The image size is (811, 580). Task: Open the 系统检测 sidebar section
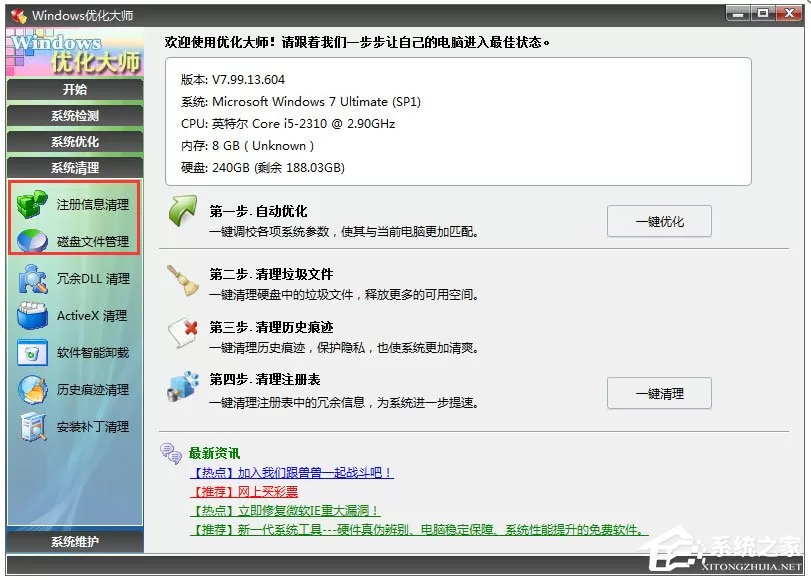(x=75, y=116)
